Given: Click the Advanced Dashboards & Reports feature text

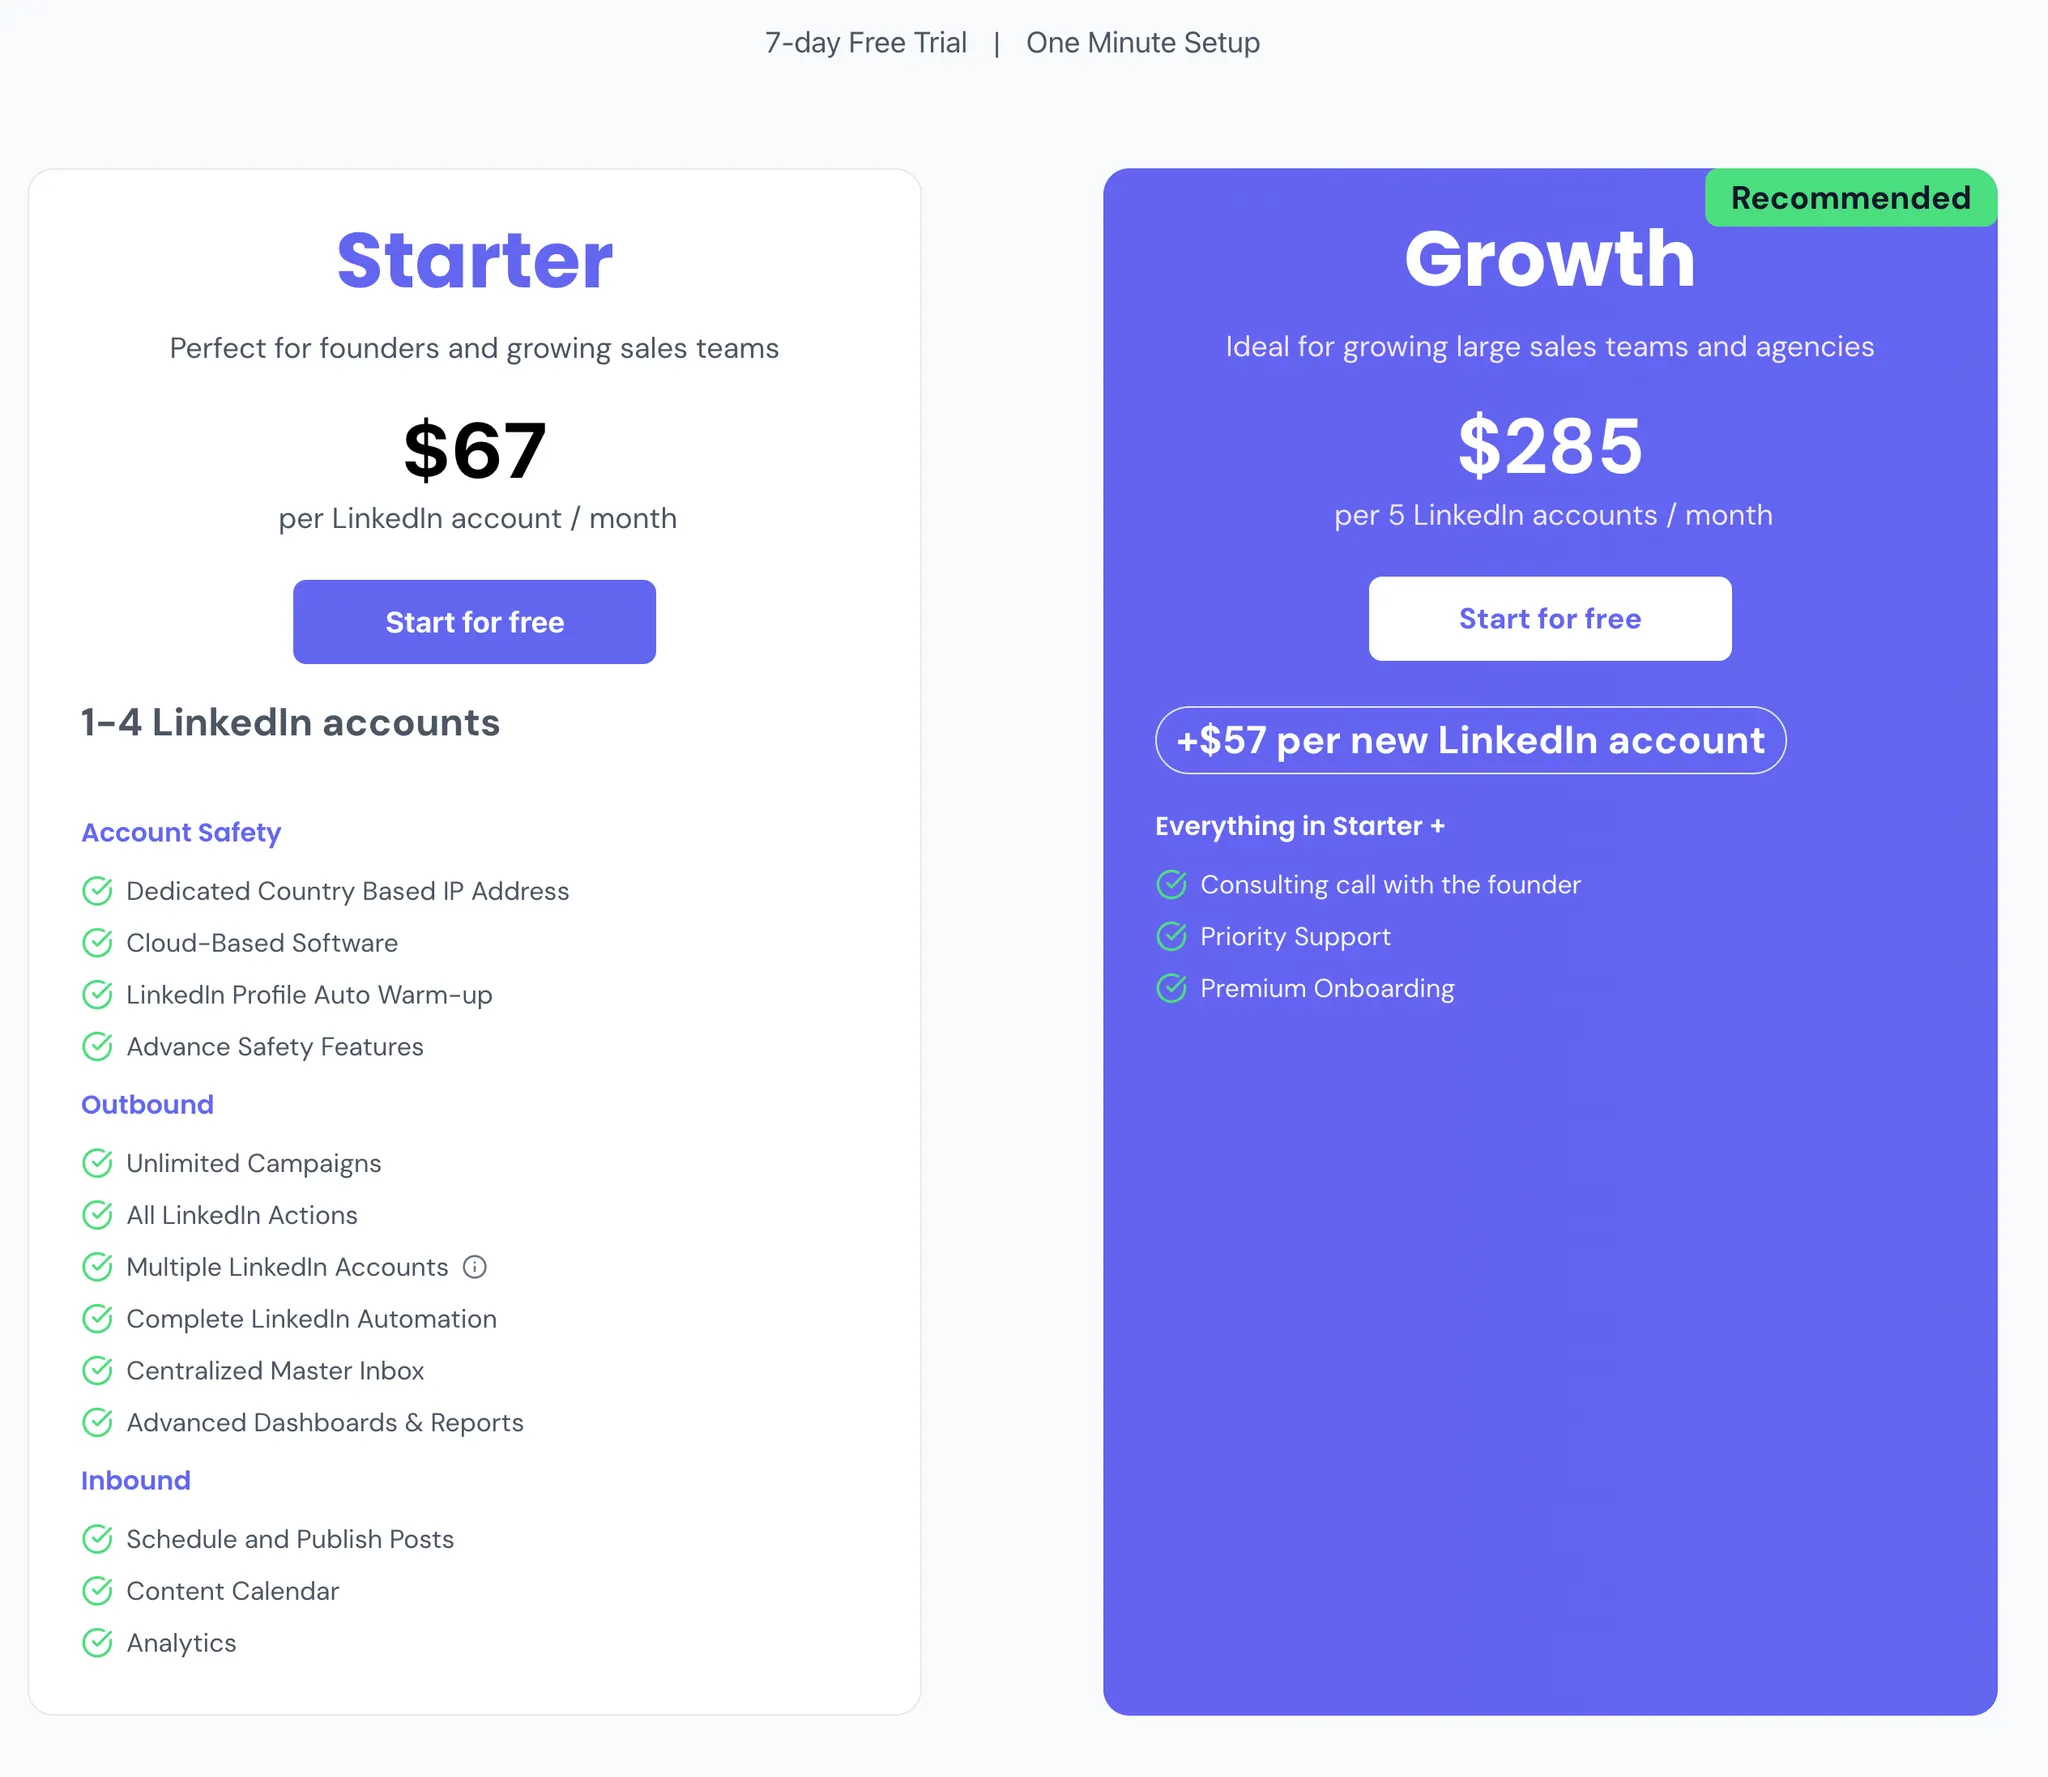Looking at the screenshot, I should [325, 1423].
